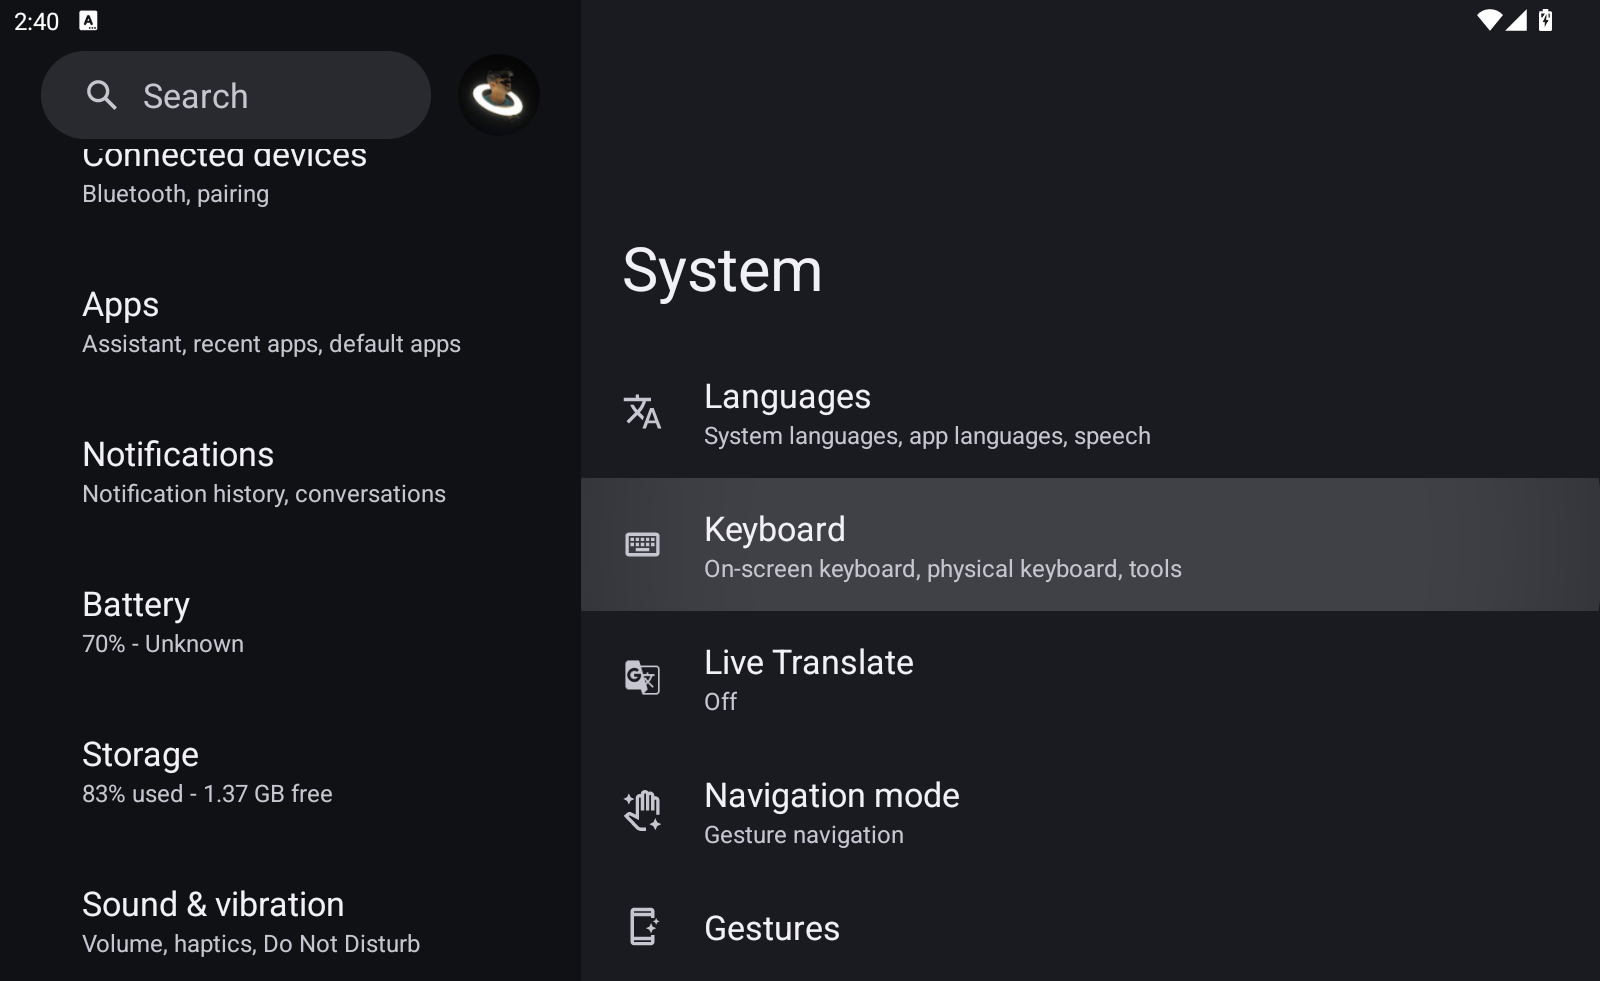
Task: Click the Keyboard icon
Action: (x=642, y=545)
